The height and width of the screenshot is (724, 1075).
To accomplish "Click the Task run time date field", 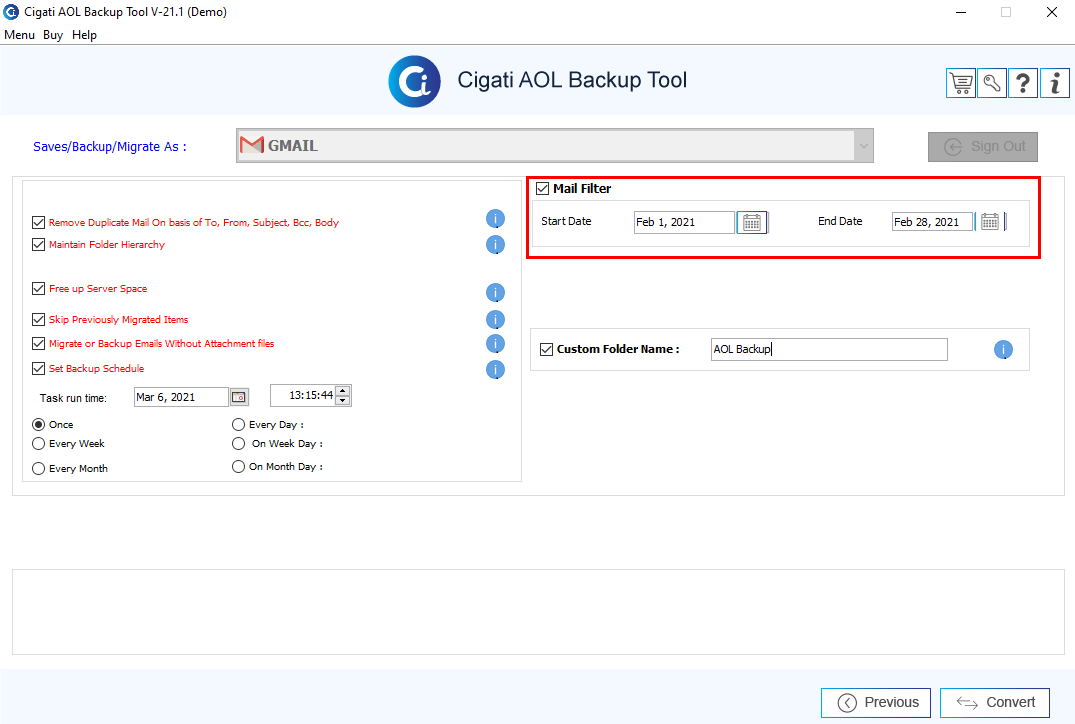I will 181,397.
